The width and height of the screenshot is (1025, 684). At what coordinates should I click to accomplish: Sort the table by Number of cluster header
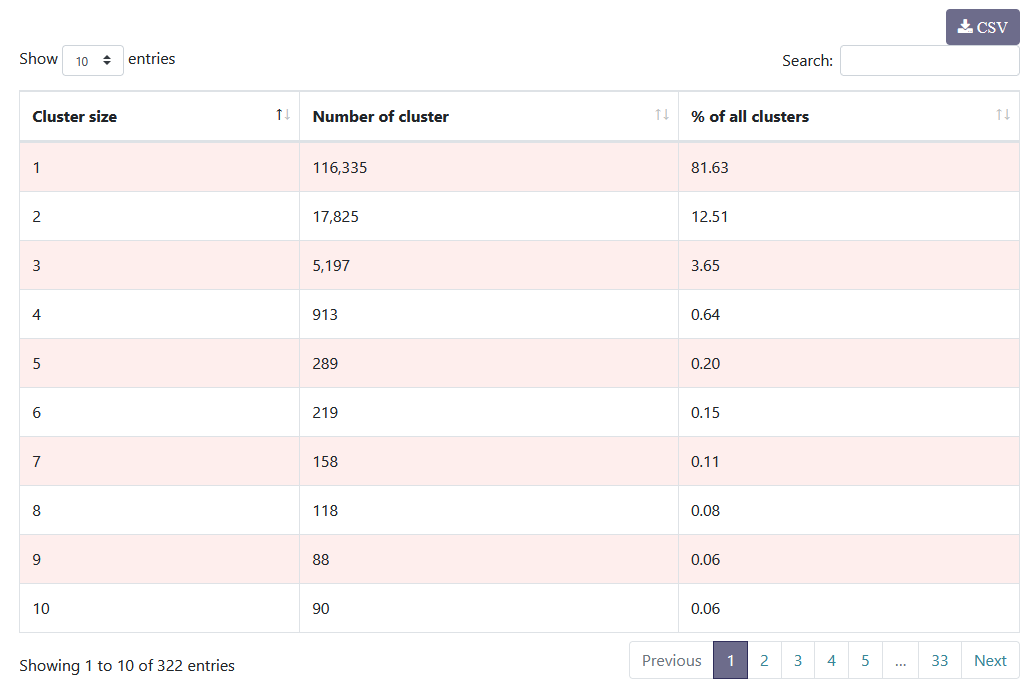point(380,116)
